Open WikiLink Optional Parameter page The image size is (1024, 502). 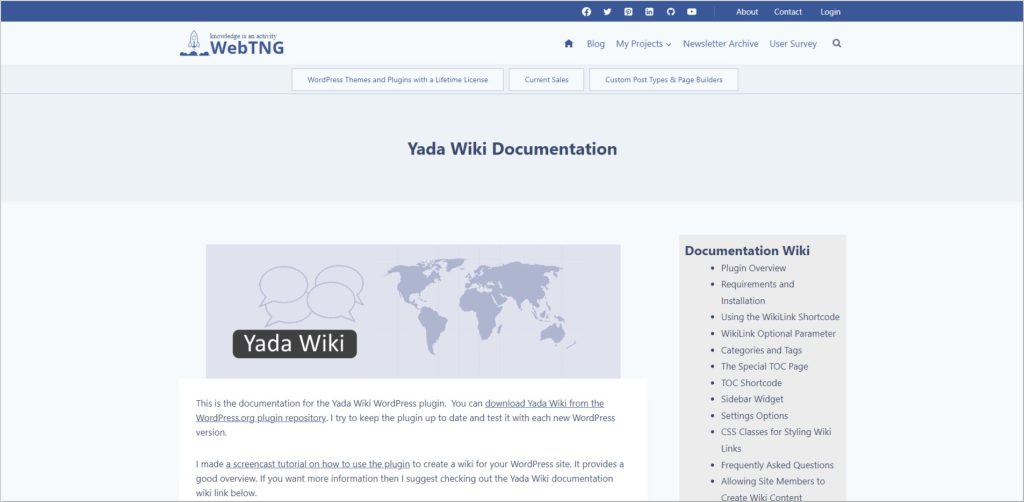(x=778, y=334)
